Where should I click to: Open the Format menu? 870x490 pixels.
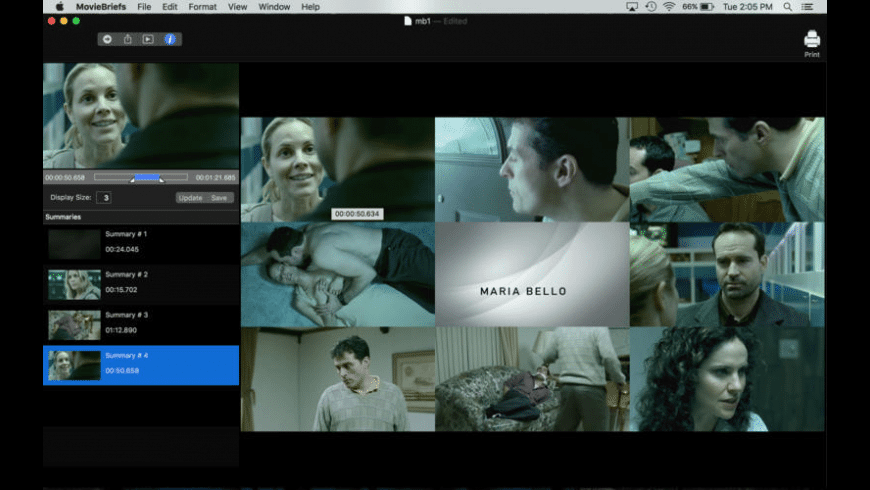point(203,7)
